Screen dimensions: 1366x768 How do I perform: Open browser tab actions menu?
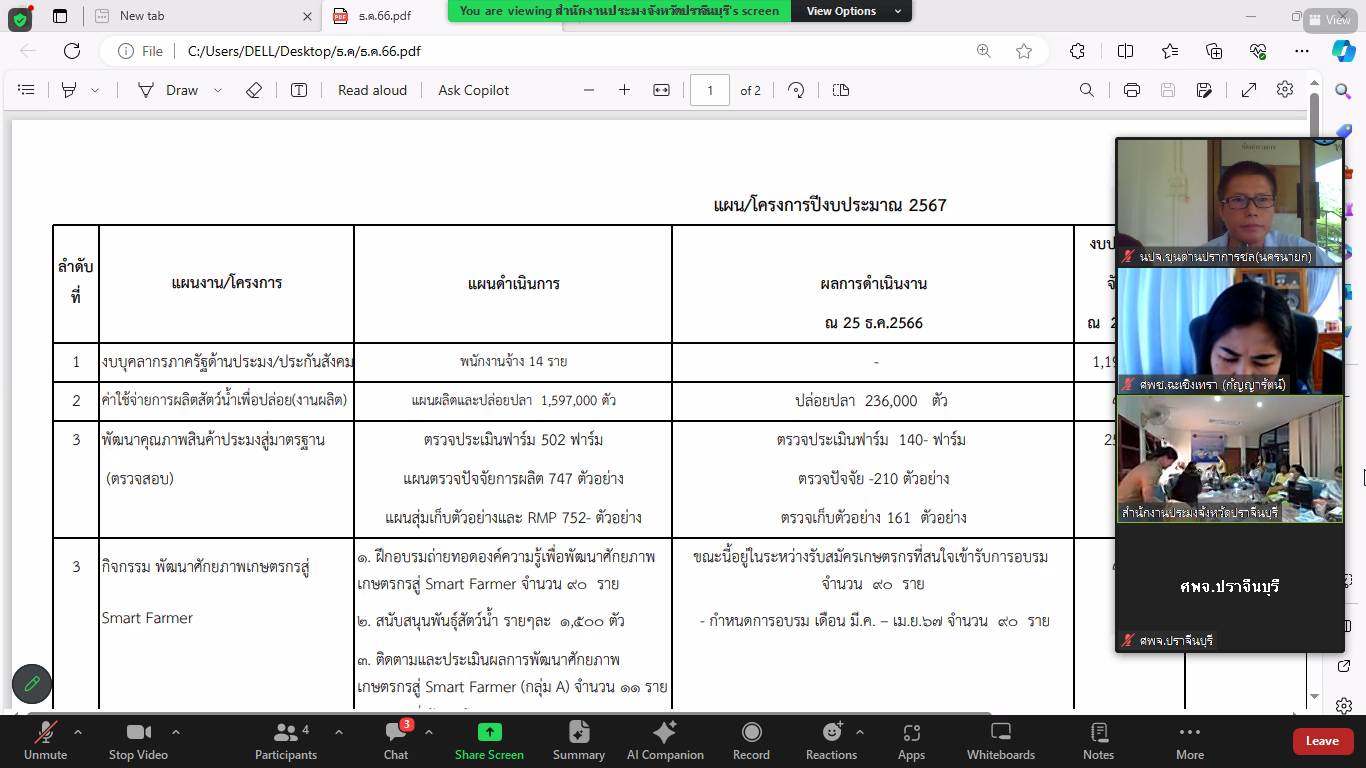pos(60,16)
